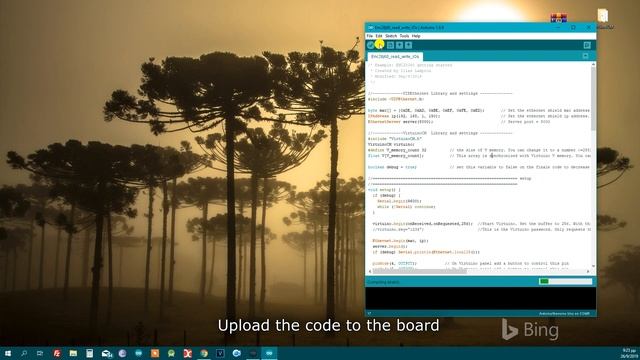The image size is (640, 360).
Task: Open the Mail envelope icon on the taskbar
Action: [x=107, y=353]
